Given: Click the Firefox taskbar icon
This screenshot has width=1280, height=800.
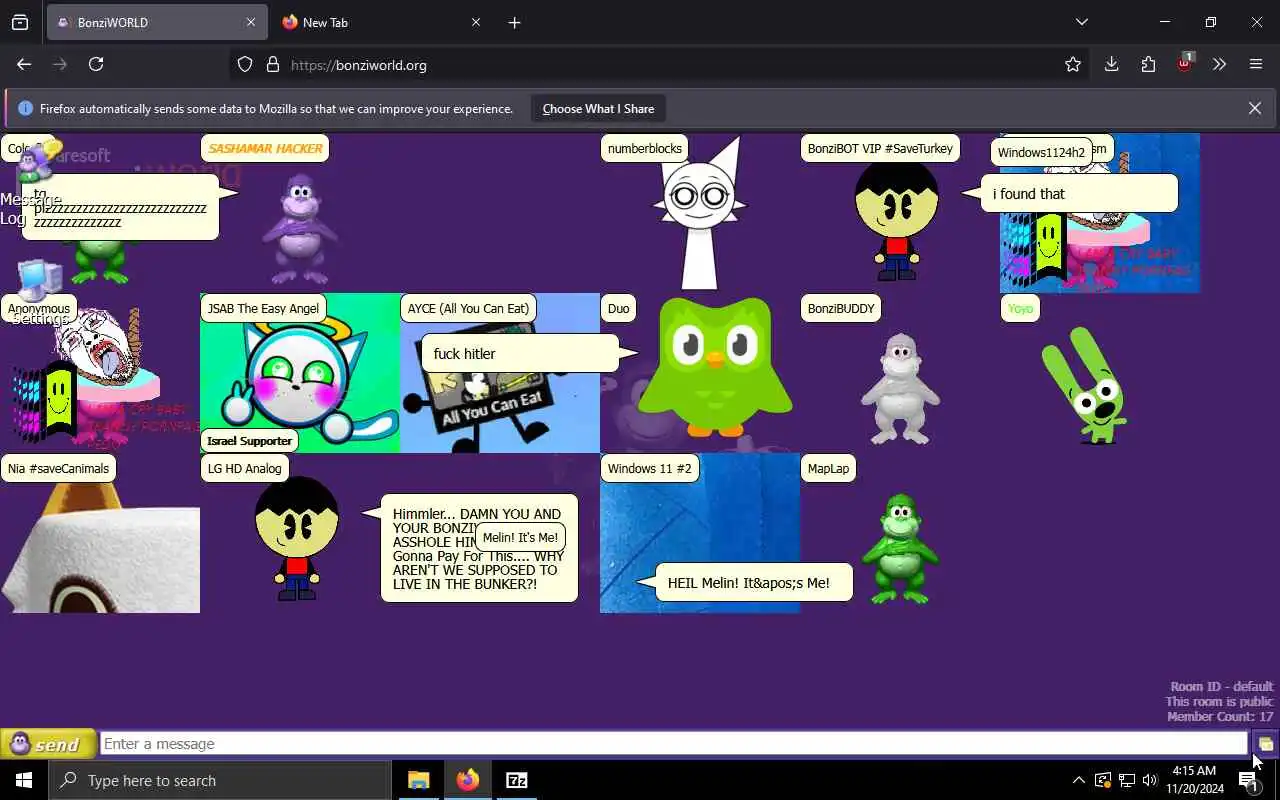Looking at the screenshot, I should (x=468, y=780).
